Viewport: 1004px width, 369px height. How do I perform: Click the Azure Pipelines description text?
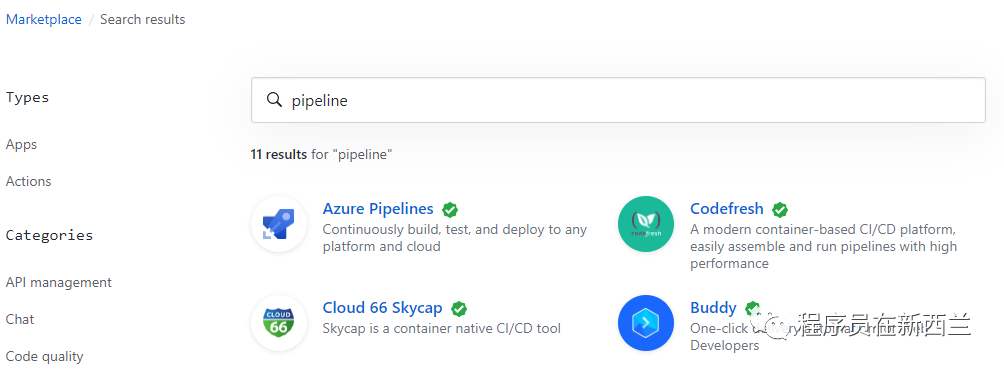pos(455,238)
